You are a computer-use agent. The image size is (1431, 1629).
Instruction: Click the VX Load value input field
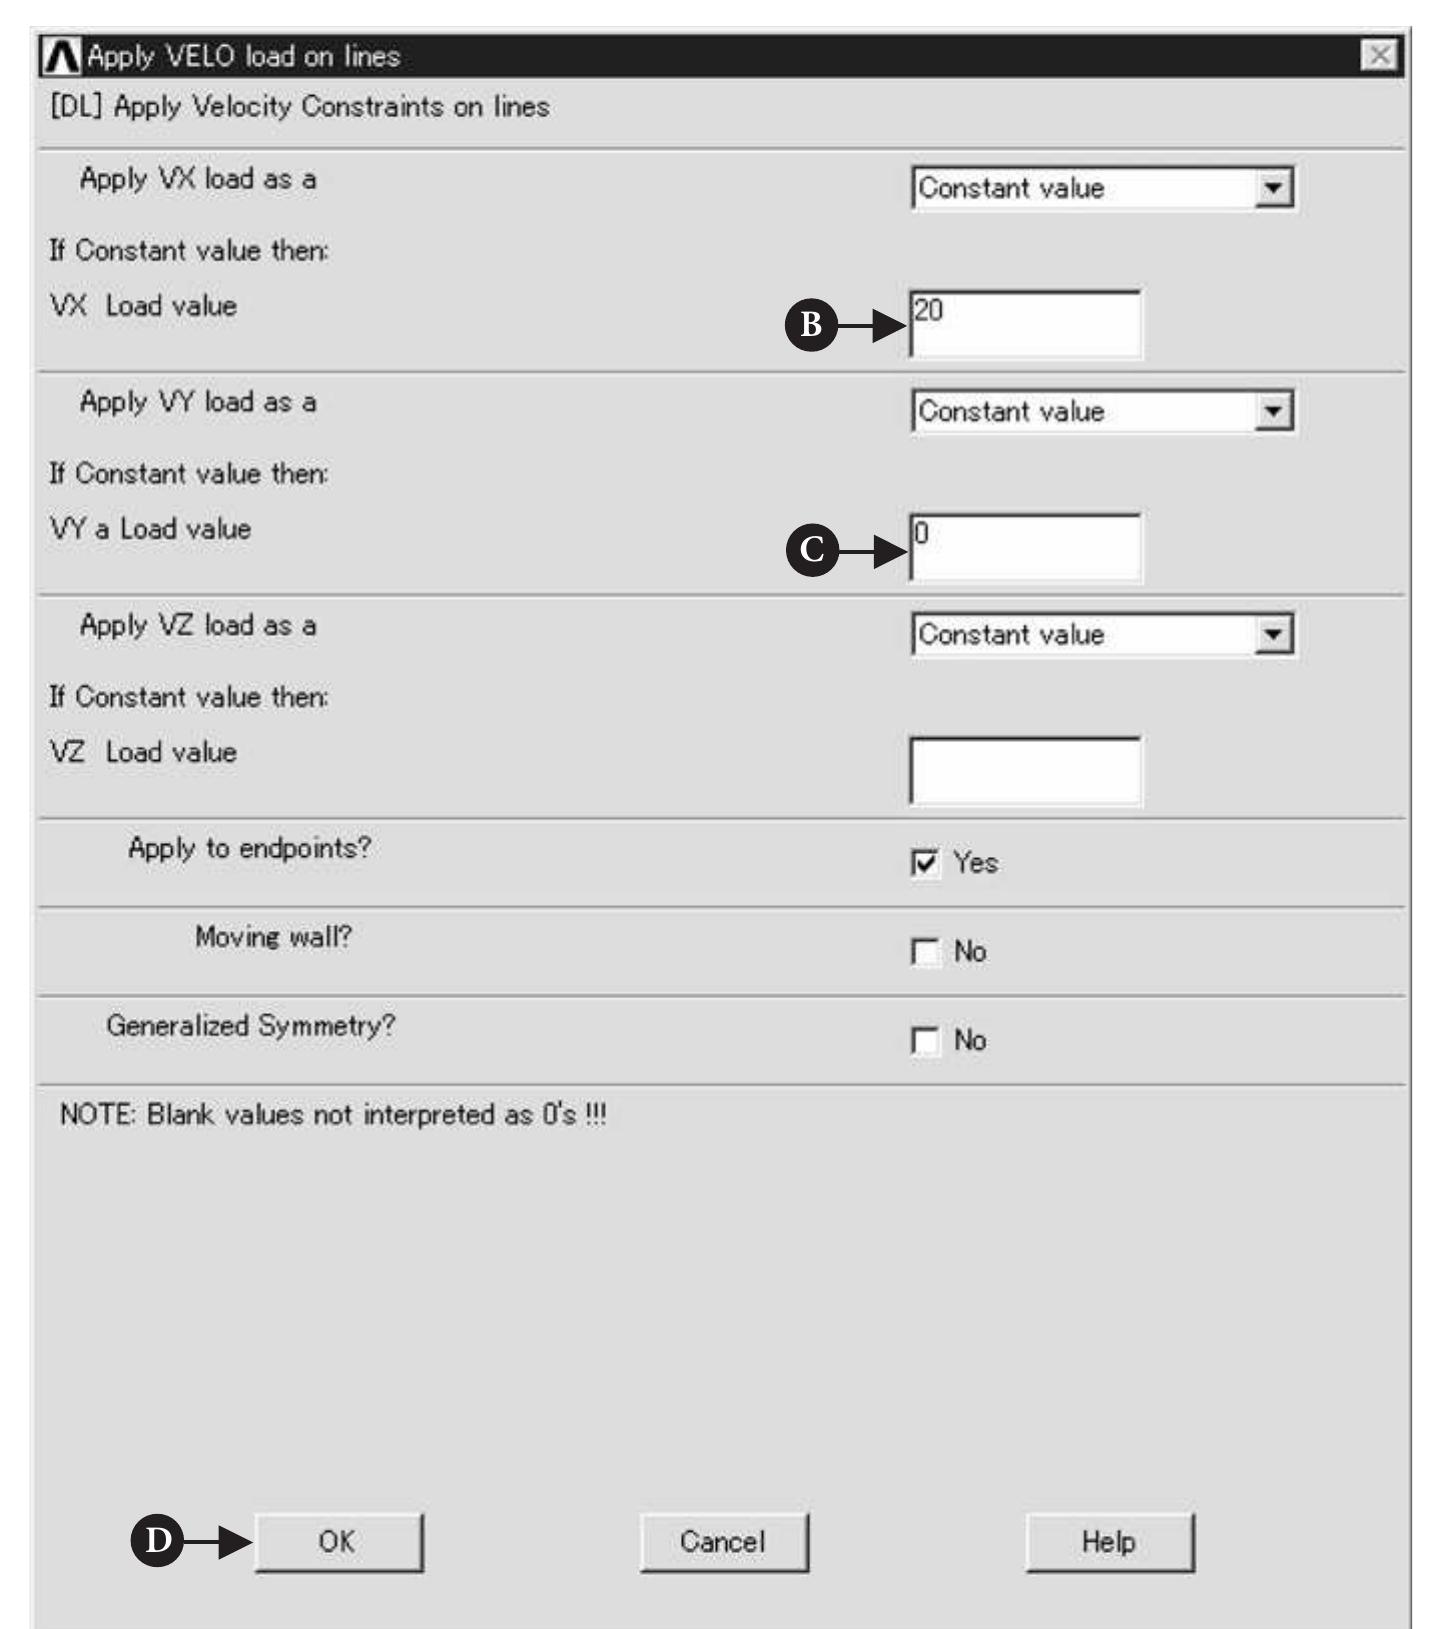tap(1025, 323)
